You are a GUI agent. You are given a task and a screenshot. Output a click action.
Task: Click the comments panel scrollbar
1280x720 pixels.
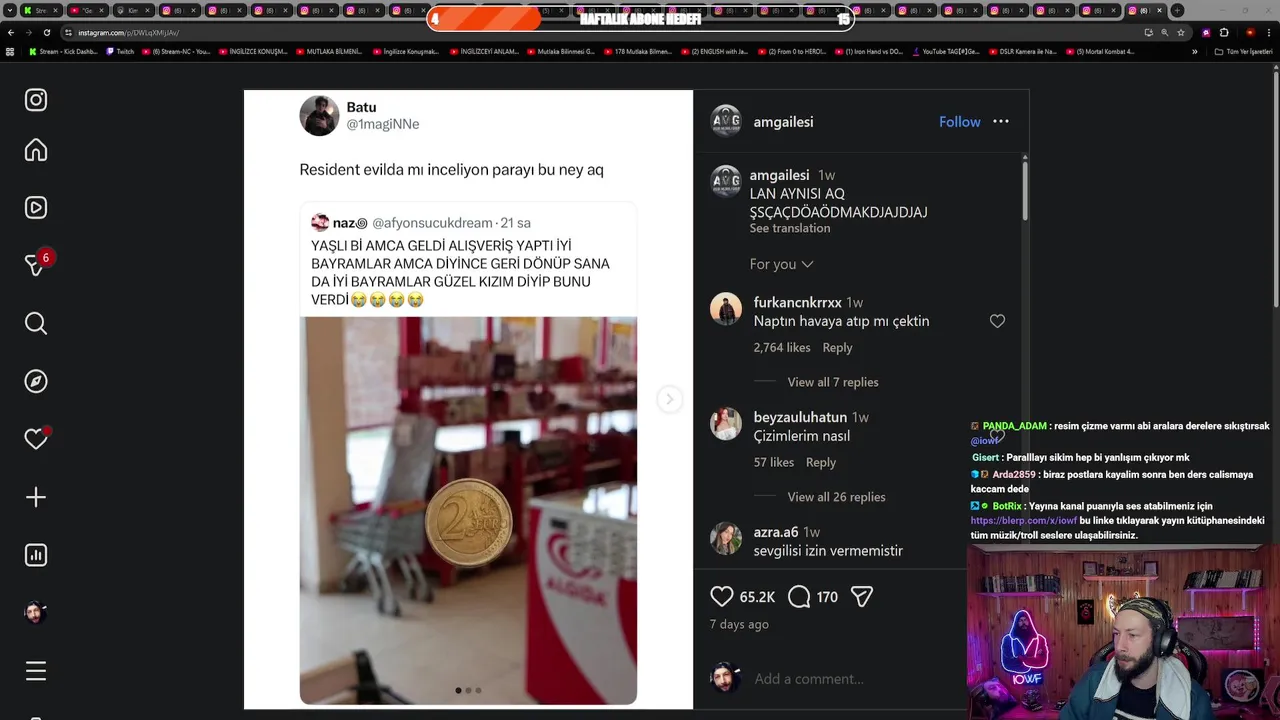(x=1025, y=190)
